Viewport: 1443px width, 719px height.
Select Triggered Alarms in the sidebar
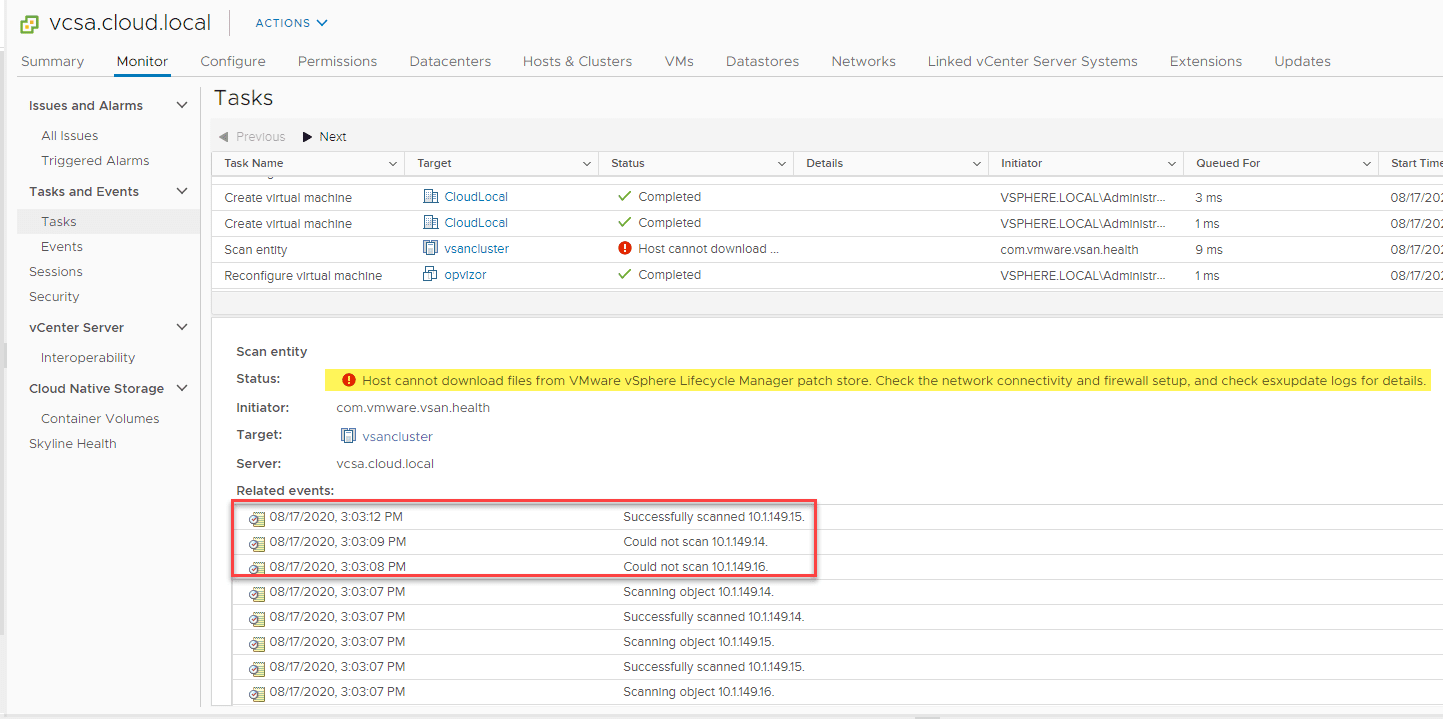(95, 160)
